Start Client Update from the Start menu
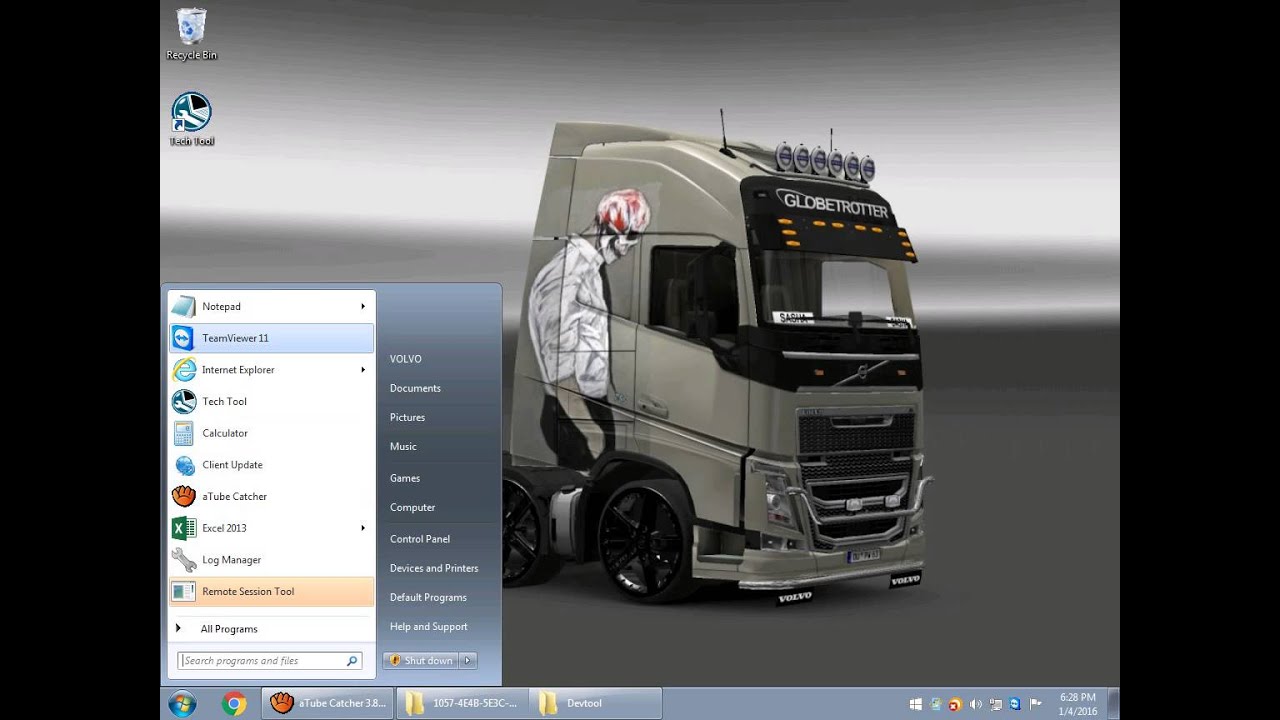The width and height of the screenshot is (1280, 720). click(271, 465)
